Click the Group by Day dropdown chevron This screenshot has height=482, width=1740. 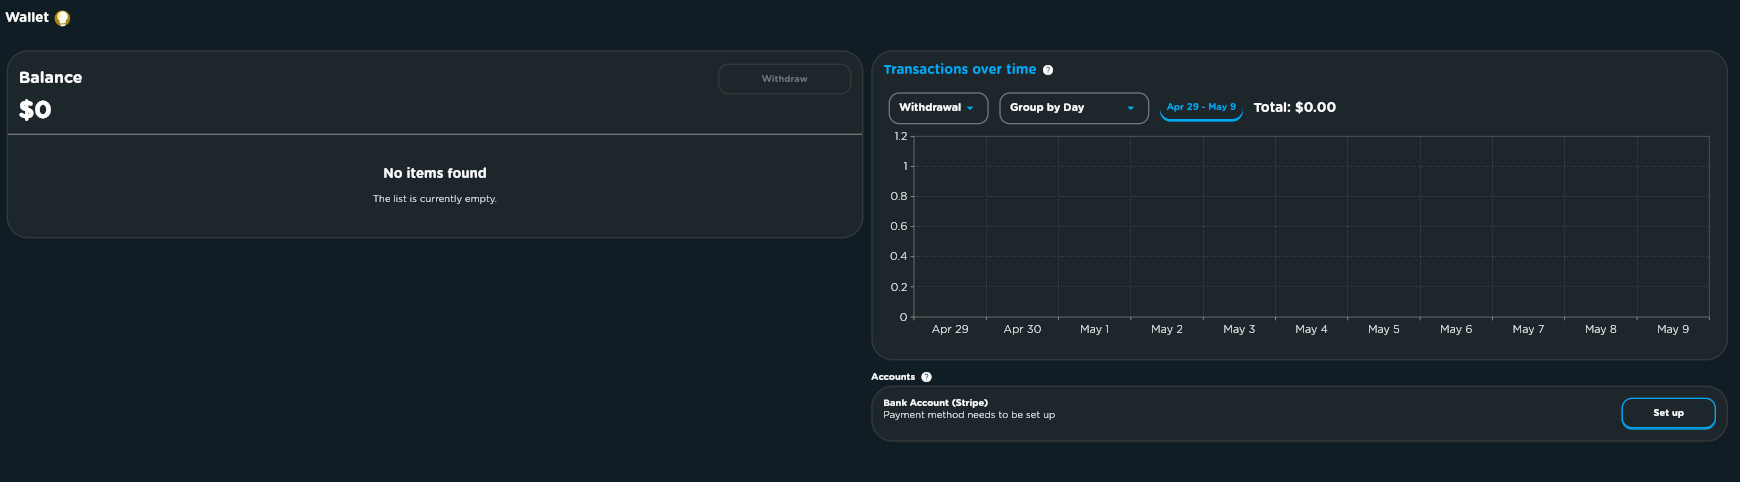click(x=1131, y=108)
